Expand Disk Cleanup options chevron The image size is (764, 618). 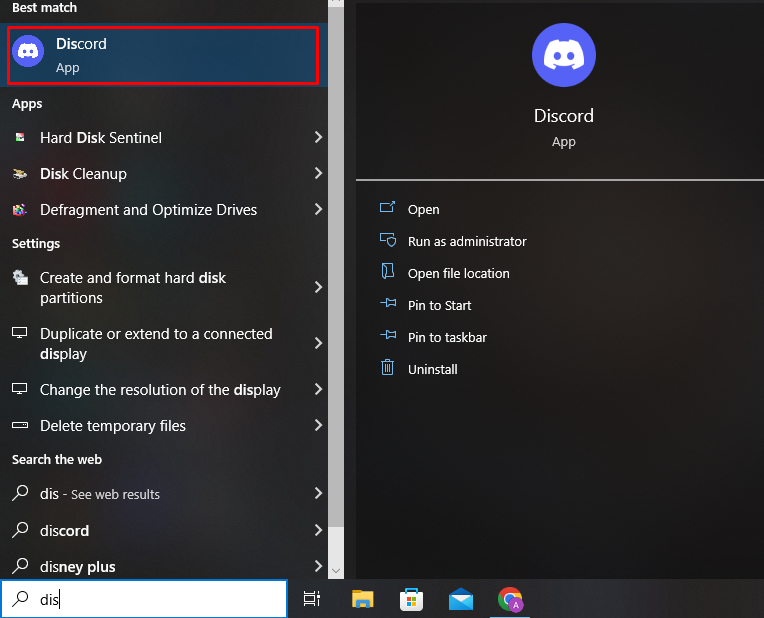pyautogui.click(x=318, y=174)
